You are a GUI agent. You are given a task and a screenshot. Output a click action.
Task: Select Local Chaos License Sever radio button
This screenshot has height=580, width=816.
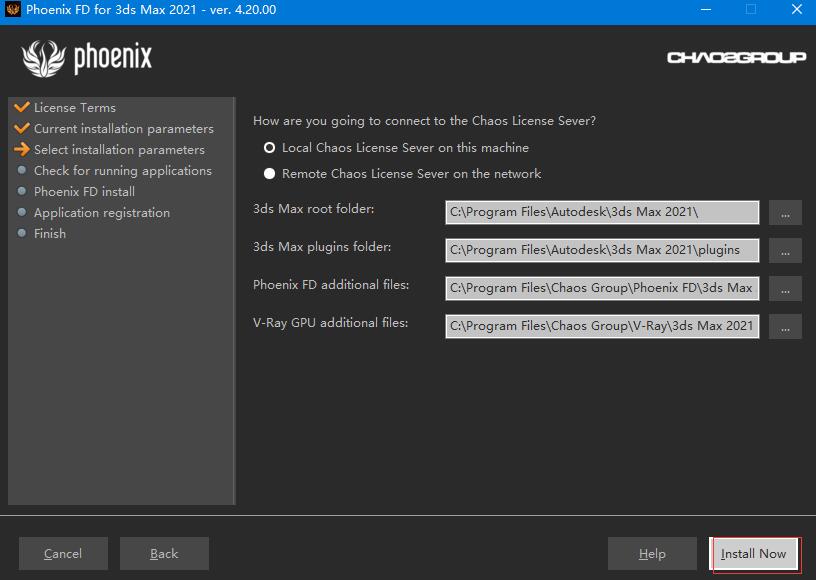tap(269, 148)
